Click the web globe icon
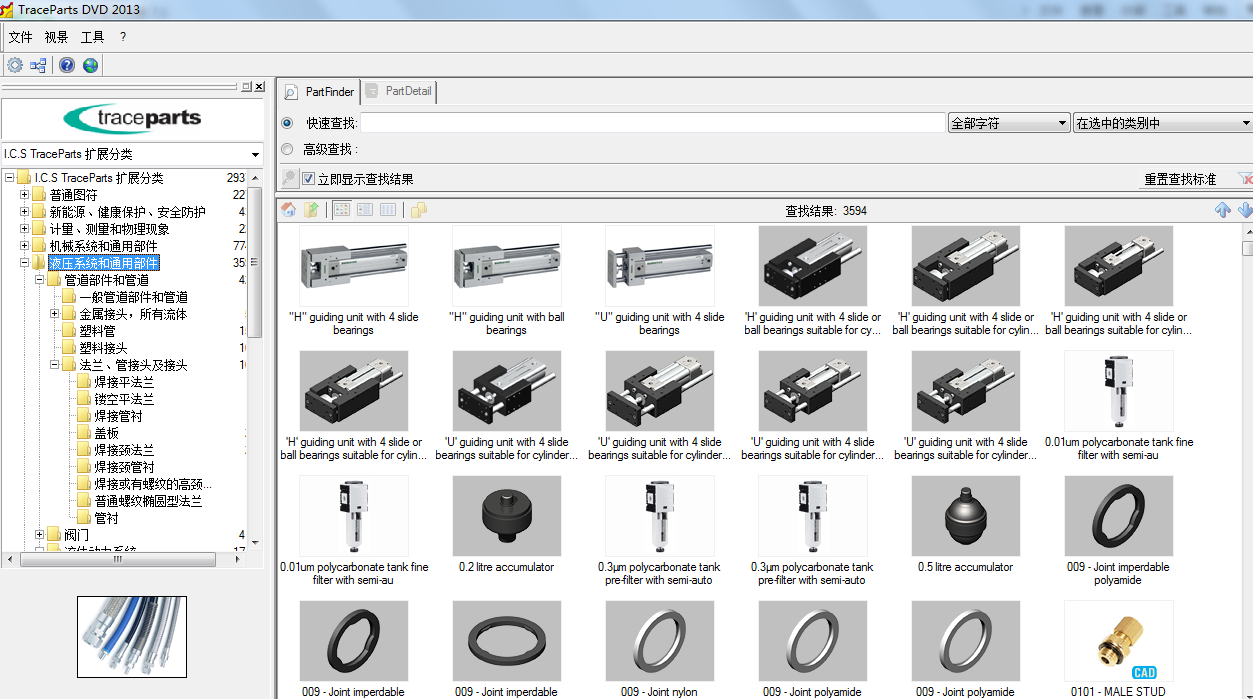Screen dimensions: 1253x699 coord(90,65)
